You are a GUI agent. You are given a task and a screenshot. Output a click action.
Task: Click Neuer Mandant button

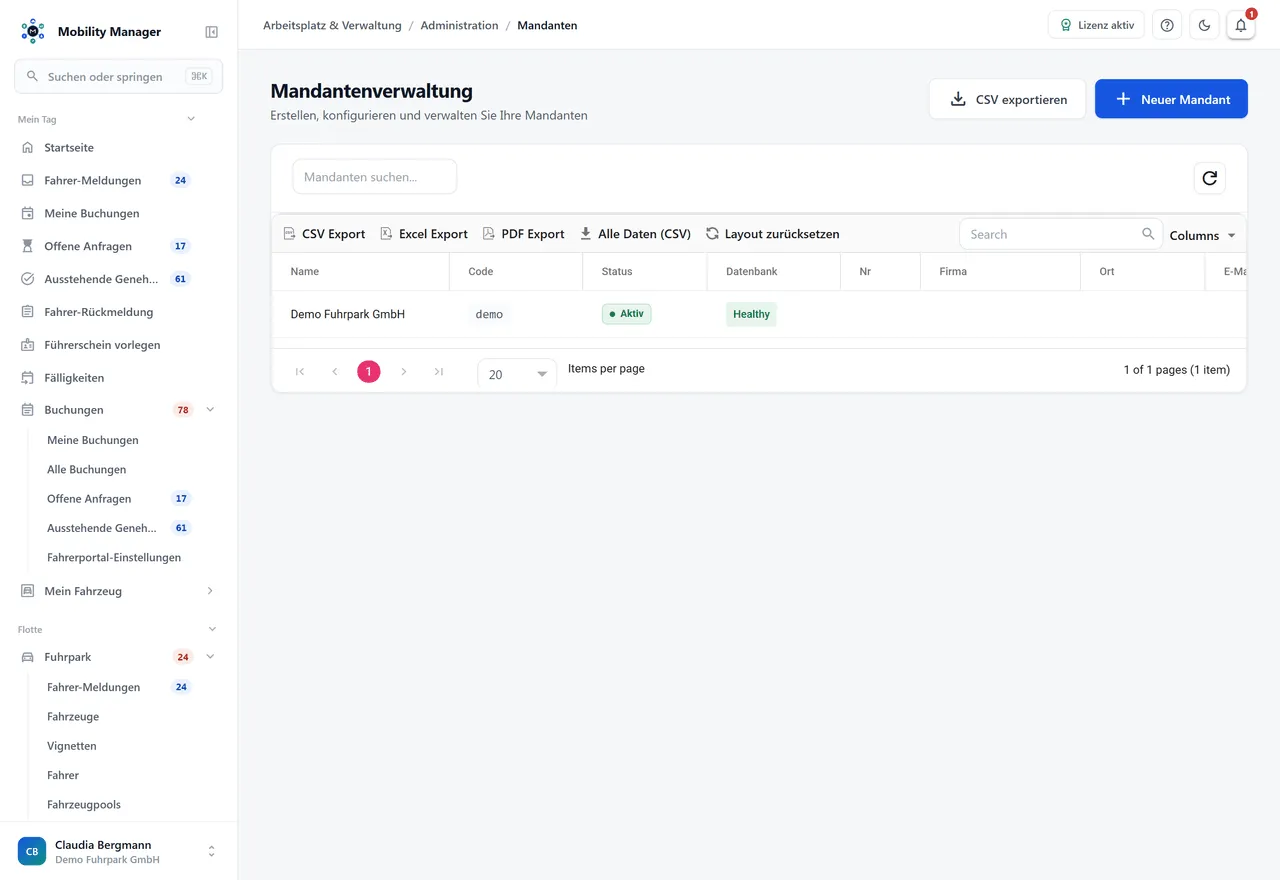click(x=1171, y=99)
